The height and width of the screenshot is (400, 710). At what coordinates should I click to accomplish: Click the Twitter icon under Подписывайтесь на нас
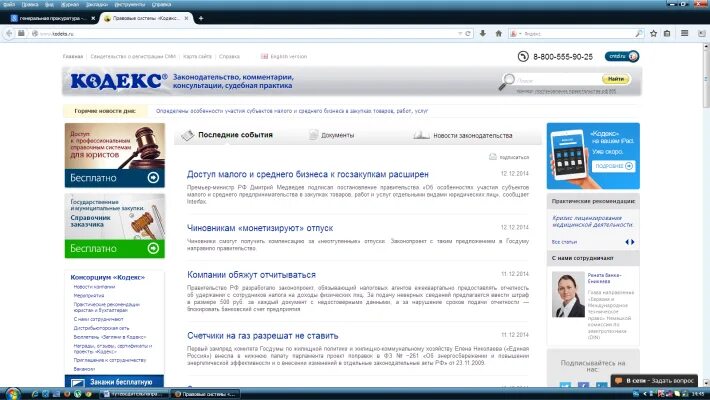pos(565,386)
